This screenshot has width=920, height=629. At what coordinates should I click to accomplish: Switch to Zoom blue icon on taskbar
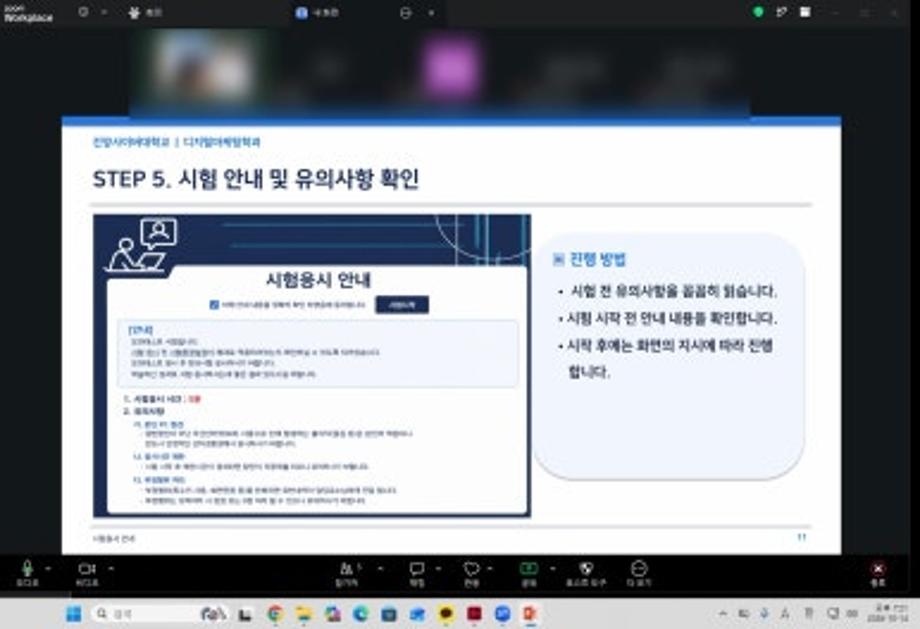[502, 614]
